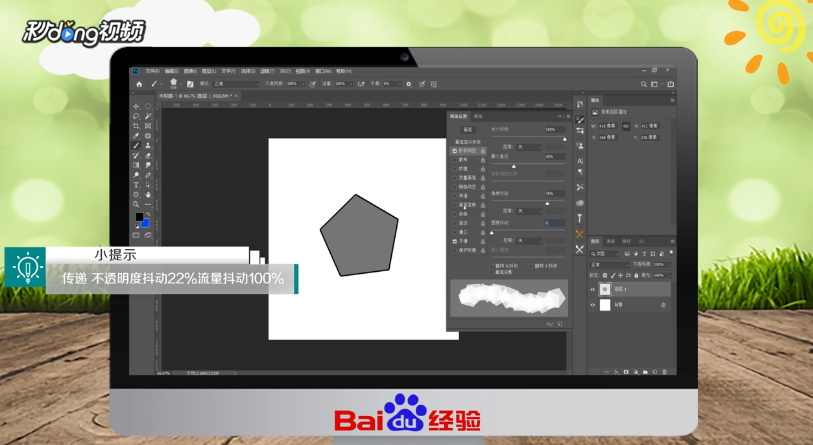Select the Hand tool
The width and height of the screenshot is (813, 445).
[148, 195]
